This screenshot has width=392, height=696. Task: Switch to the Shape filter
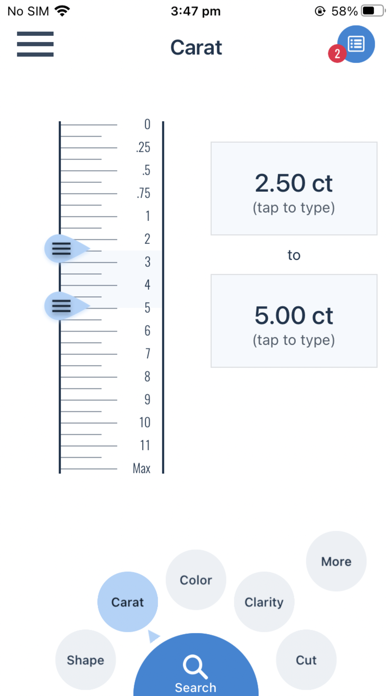click(85, 660)
